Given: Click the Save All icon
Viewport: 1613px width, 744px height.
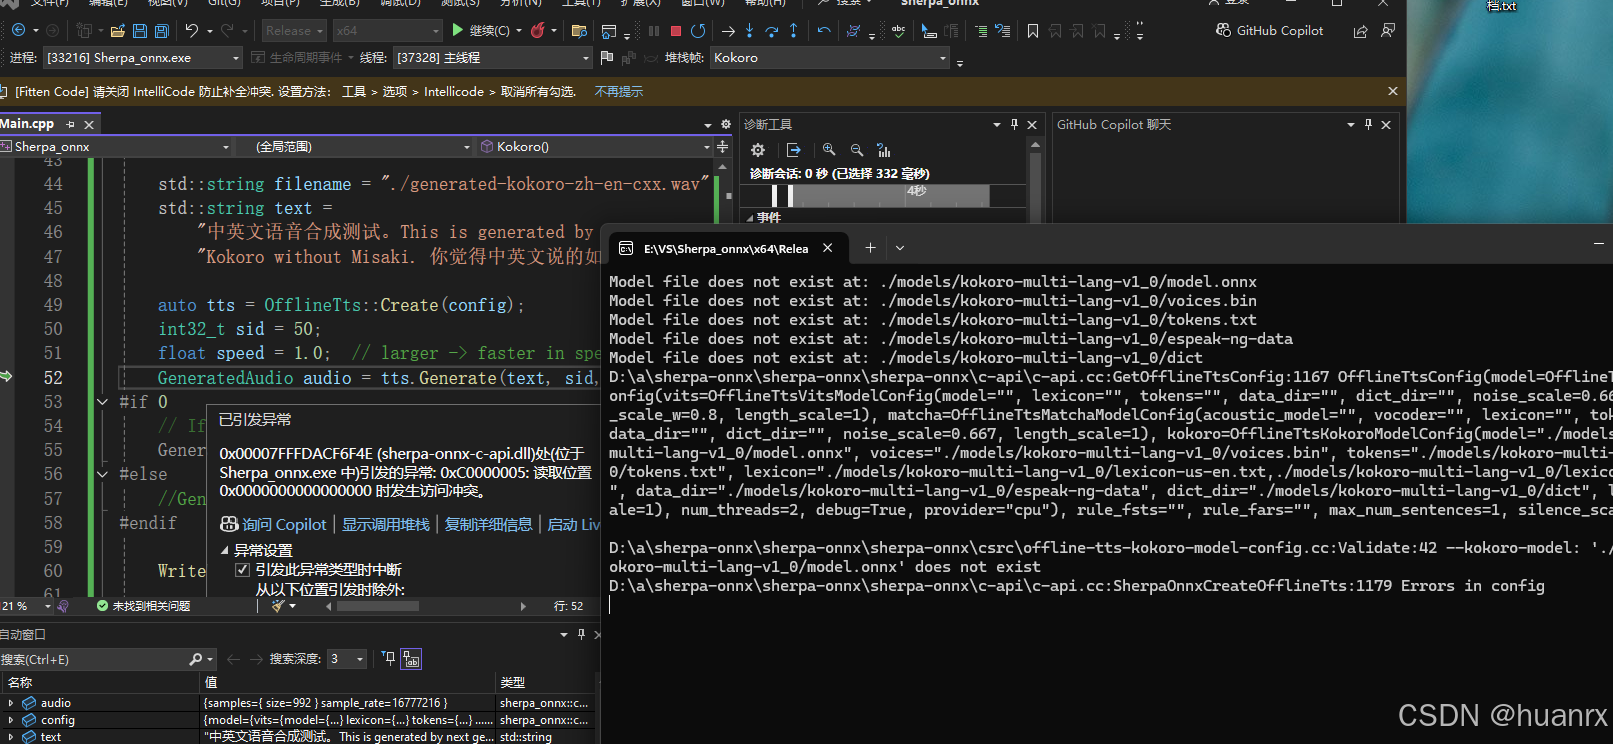Looking at the screenshot, I should point(161,31).
